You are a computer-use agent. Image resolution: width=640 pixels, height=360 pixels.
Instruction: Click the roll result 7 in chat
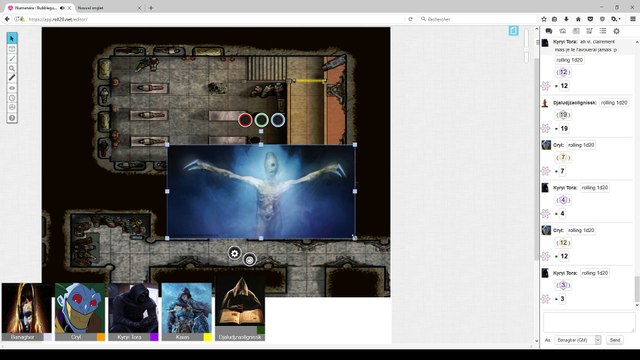562,171
